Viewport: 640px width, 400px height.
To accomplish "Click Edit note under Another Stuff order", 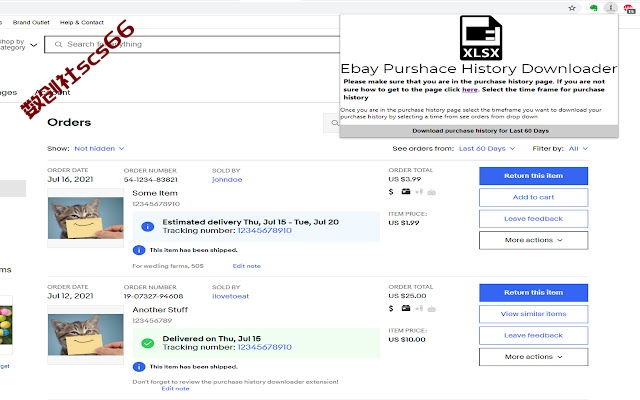I will pos(176,389).
